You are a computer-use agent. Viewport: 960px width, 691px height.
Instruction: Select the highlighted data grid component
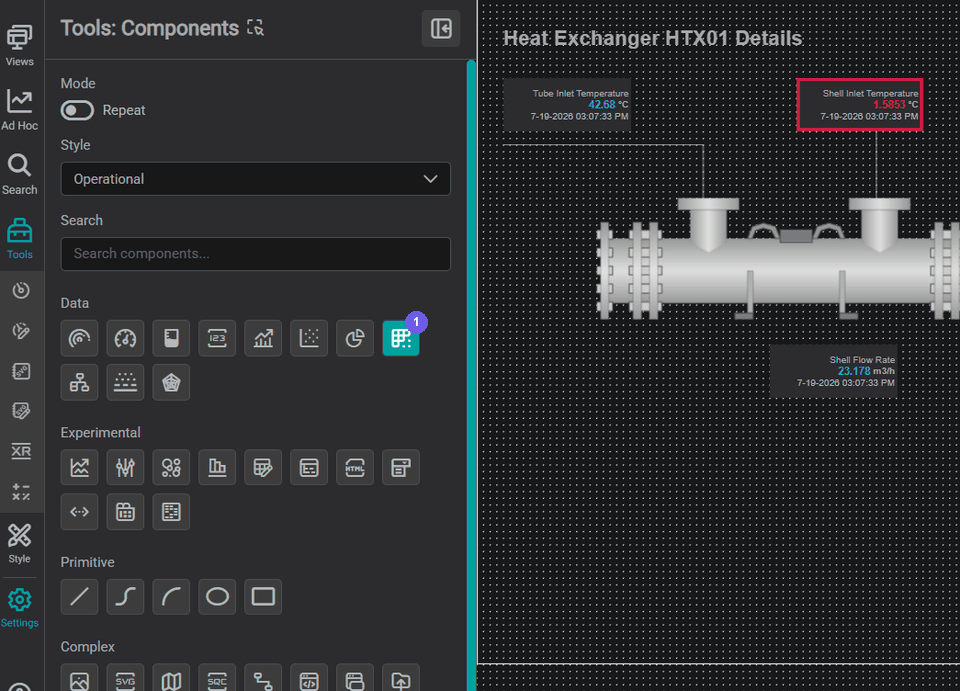(401, 338)
